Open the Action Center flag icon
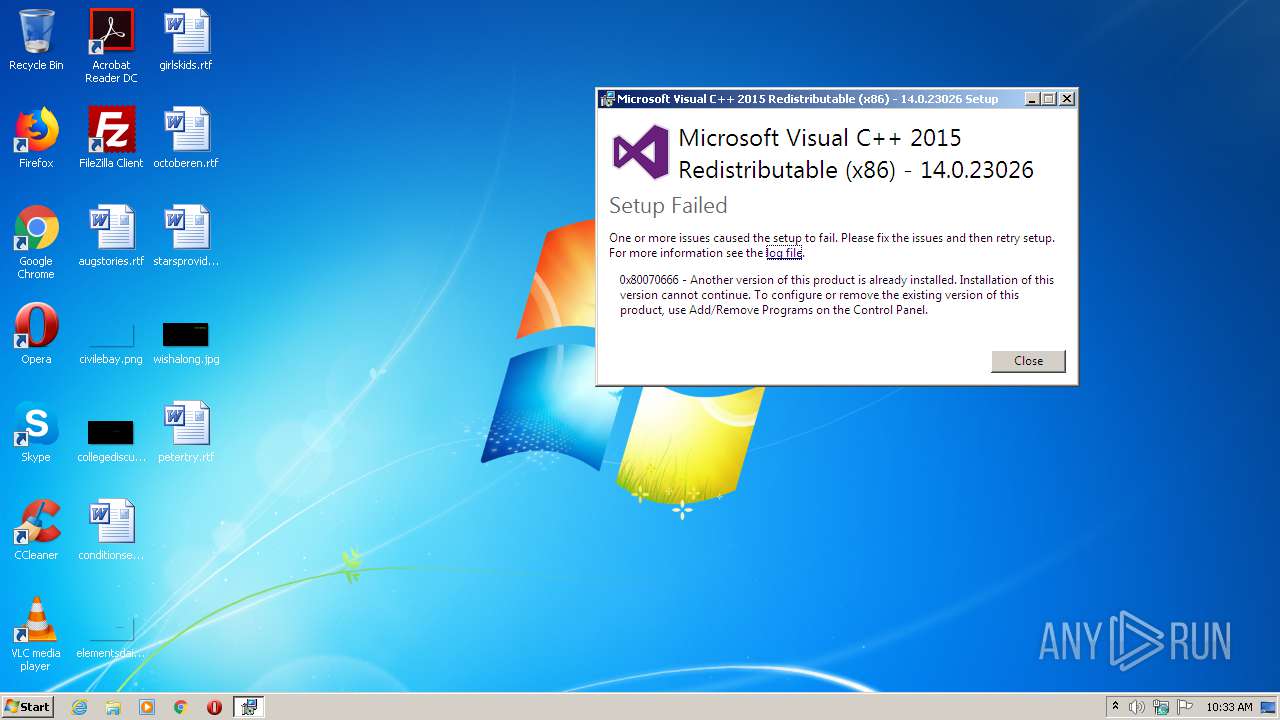Viewport: 1280px width, 720px height. (x=1185, y=707)
